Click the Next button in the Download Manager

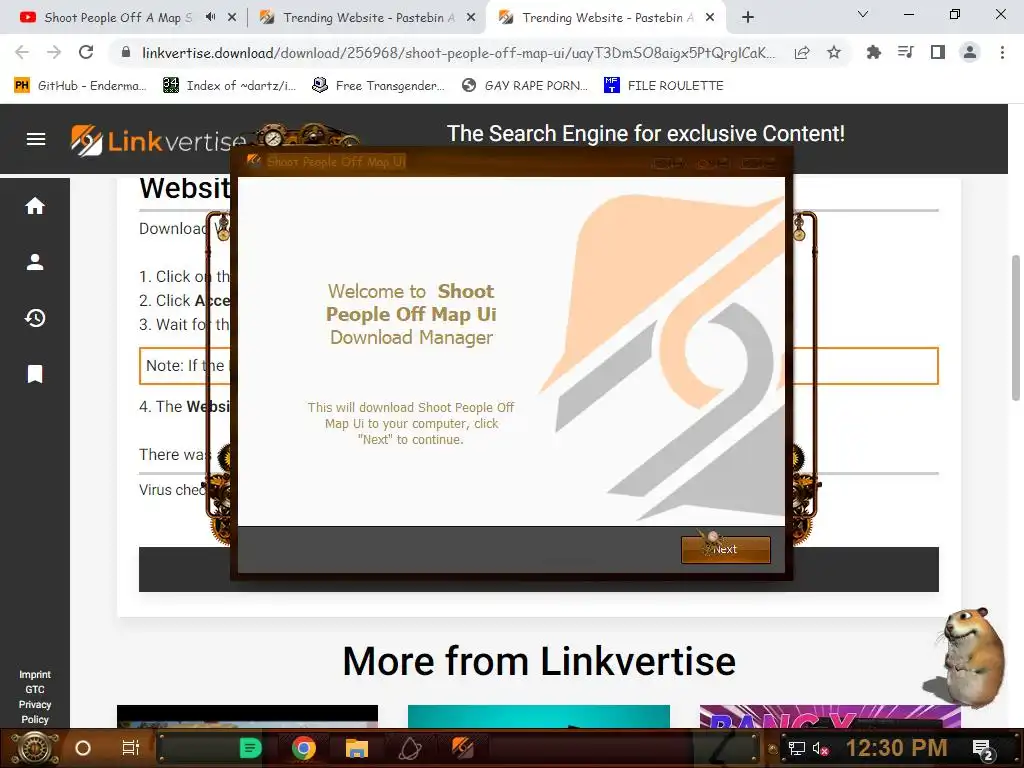click(726, 549)
